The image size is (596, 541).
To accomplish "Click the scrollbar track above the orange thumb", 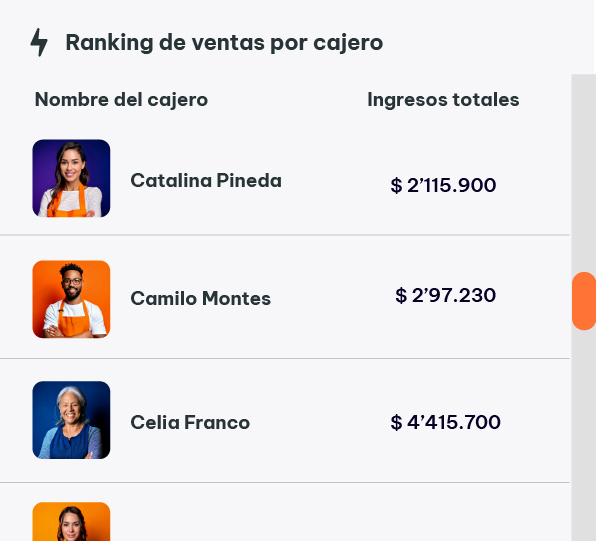I will click(584, 173).
